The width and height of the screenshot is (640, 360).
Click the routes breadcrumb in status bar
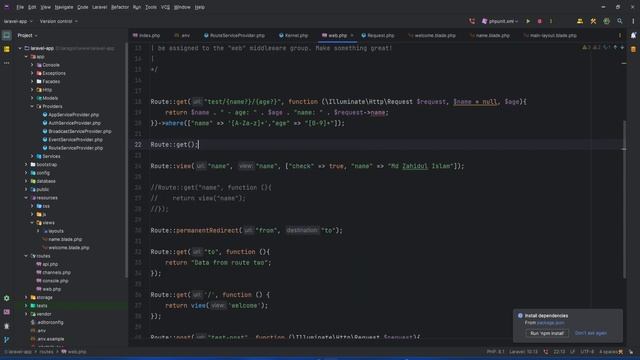(46, 352)
